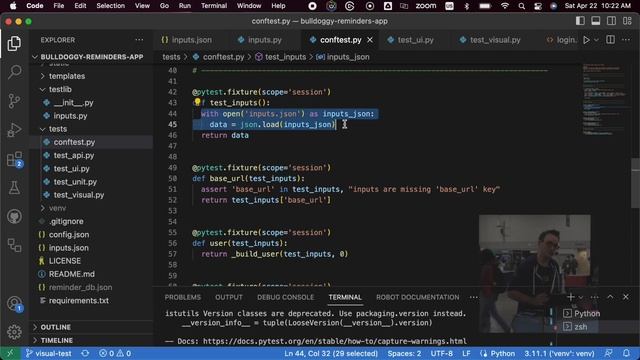Open test_api.py in explorer
The height and width of the screenshot is (360, 640).
tap(74, 156)
